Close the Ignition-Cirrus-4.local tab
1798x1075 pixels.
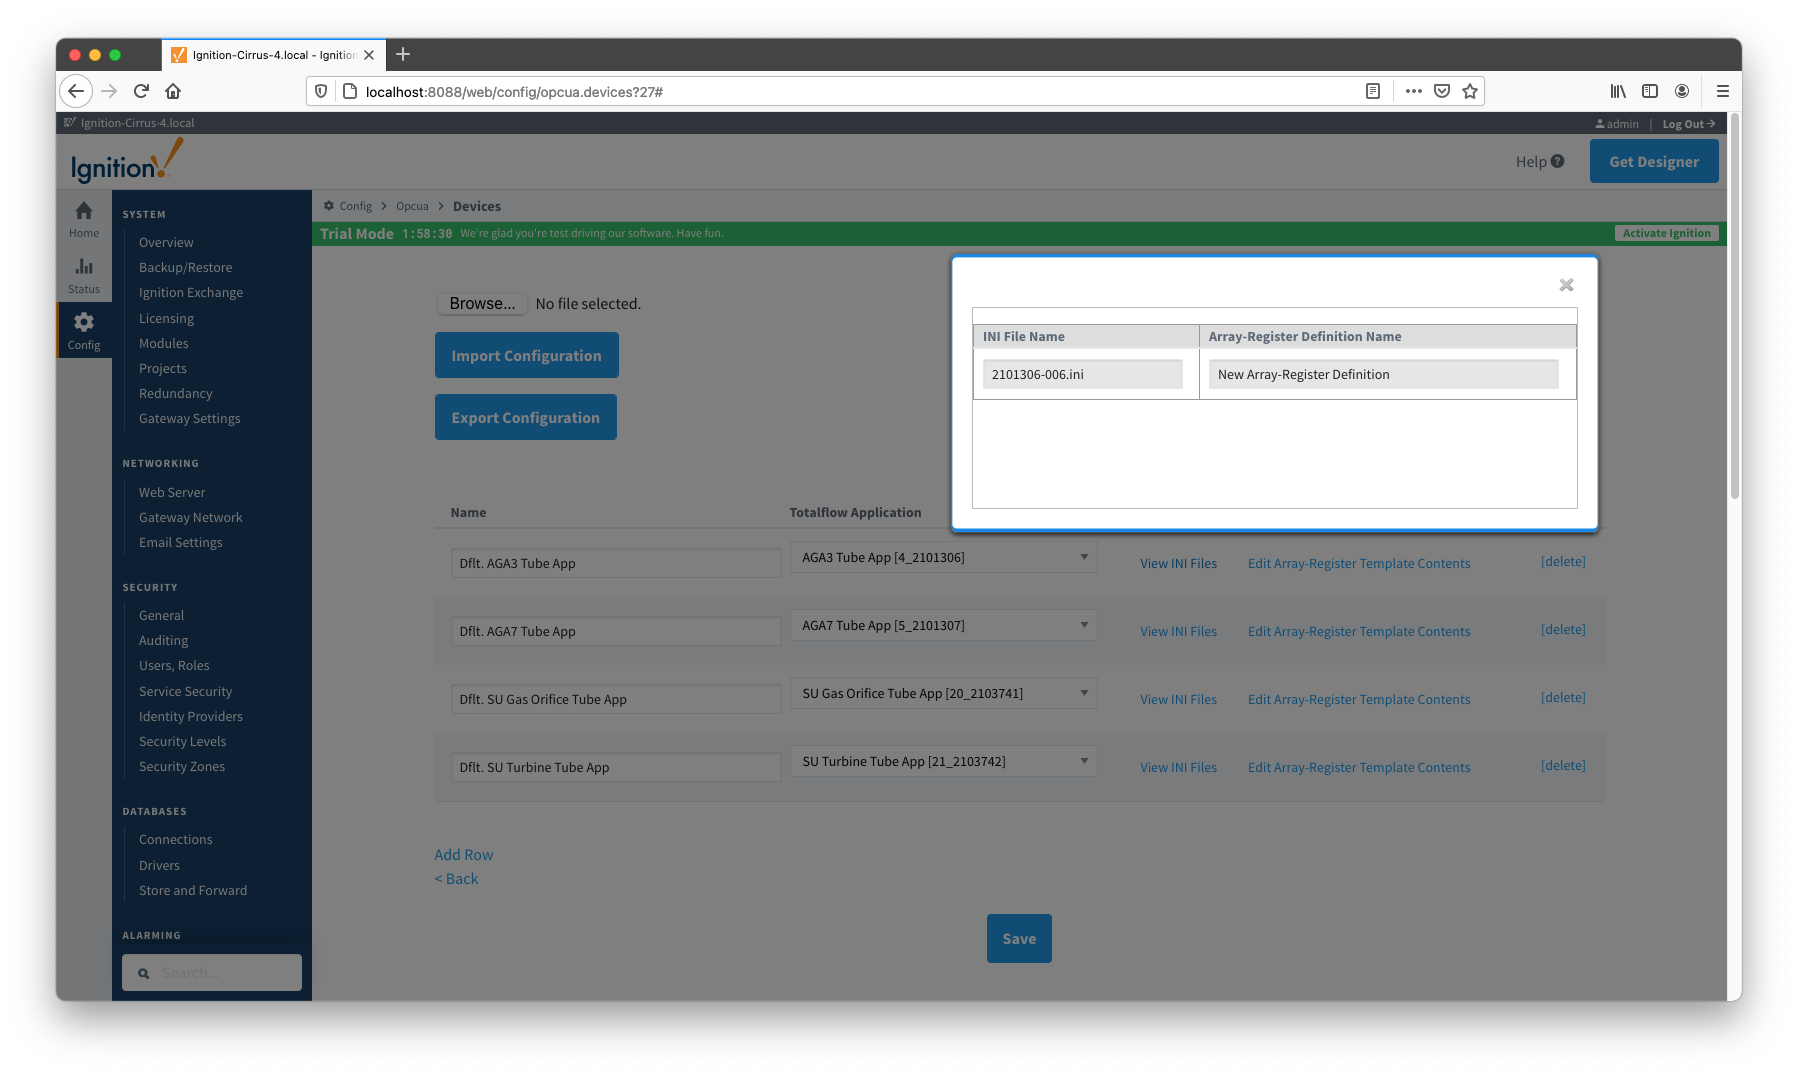pyautogui.click(x=369, y=55)
